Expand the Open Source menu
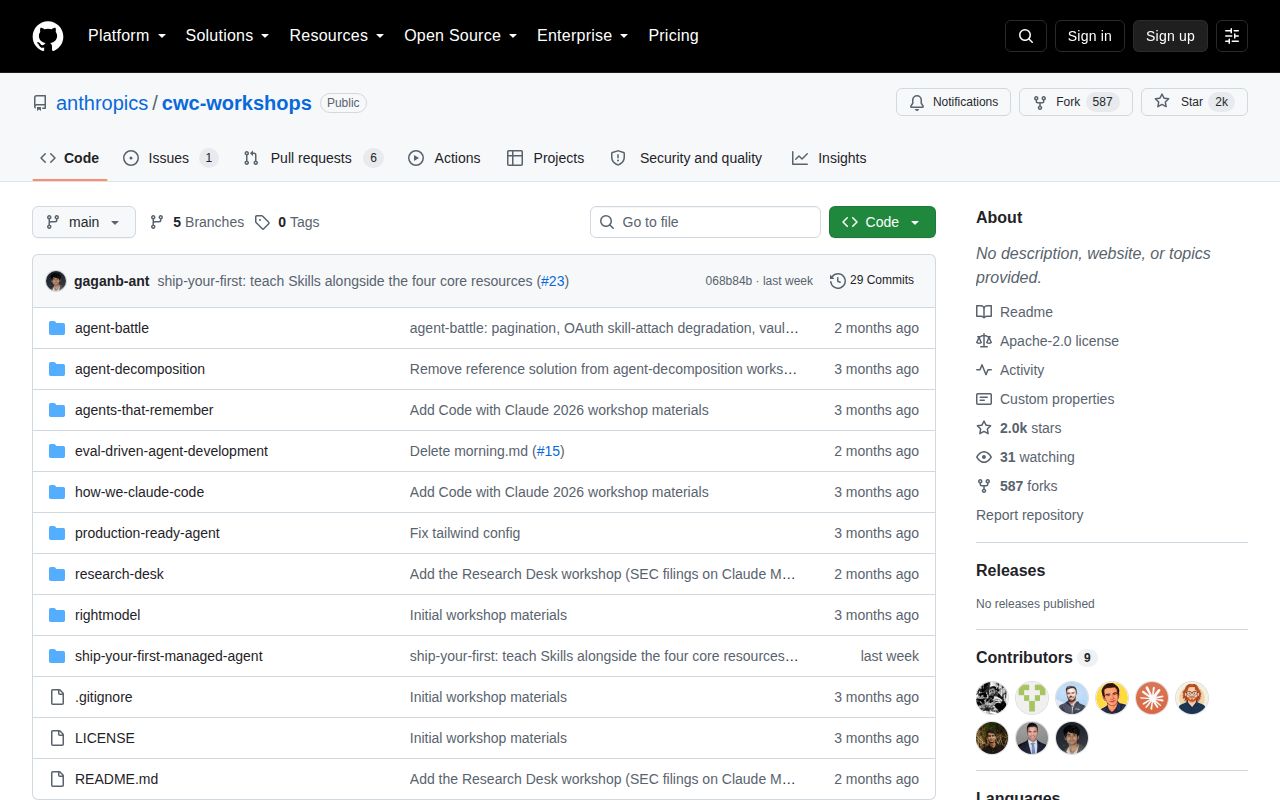Image resolution: width=1280 pixels, height=800 pixels. [460, 36]
